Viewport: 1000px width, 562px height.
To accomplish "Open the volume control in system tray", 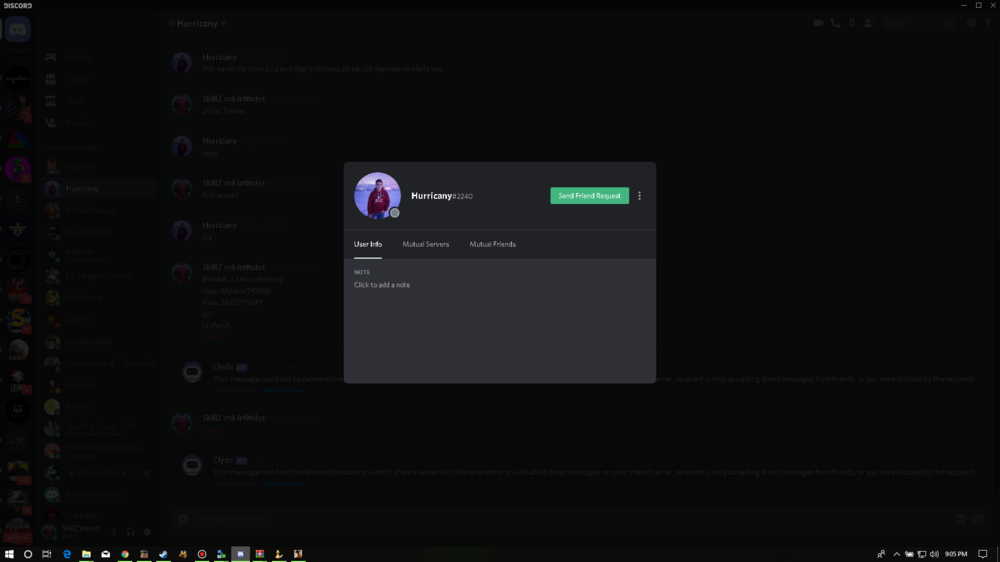I will click(x=934, y=554).
